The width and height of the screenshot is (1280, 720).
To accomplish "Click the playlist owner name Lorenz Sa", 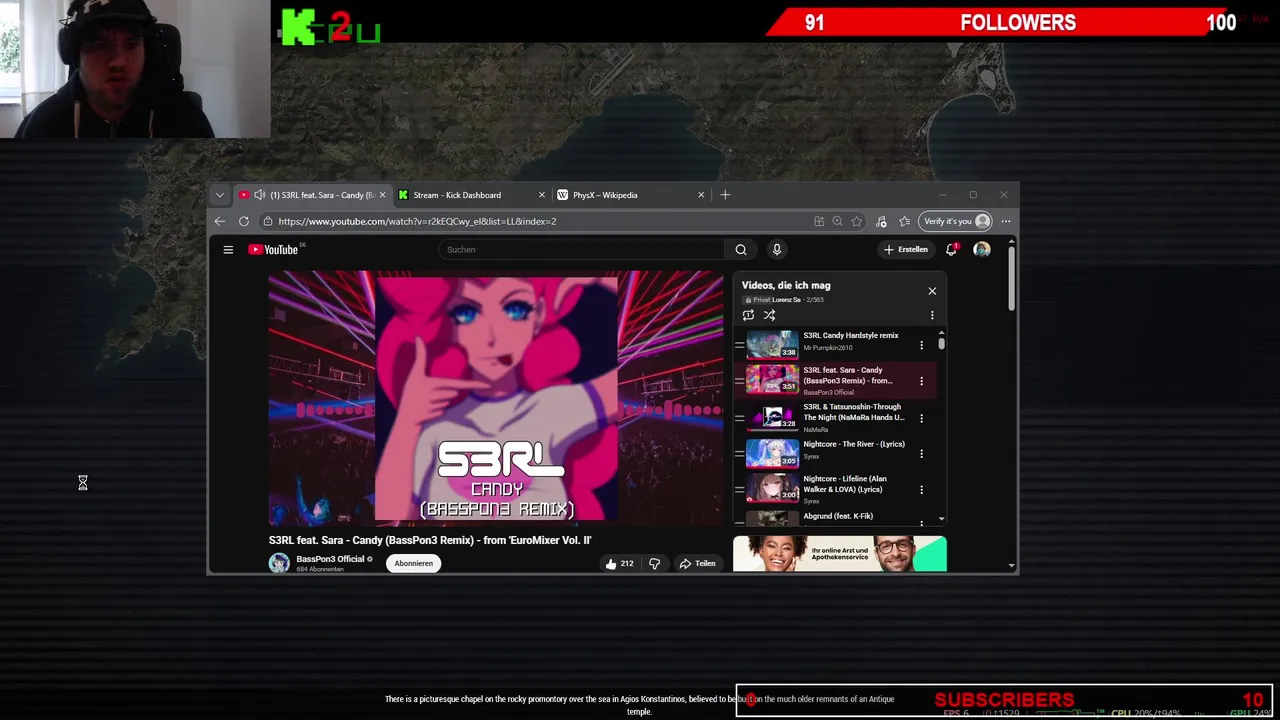I will click(x=786, y=300).
